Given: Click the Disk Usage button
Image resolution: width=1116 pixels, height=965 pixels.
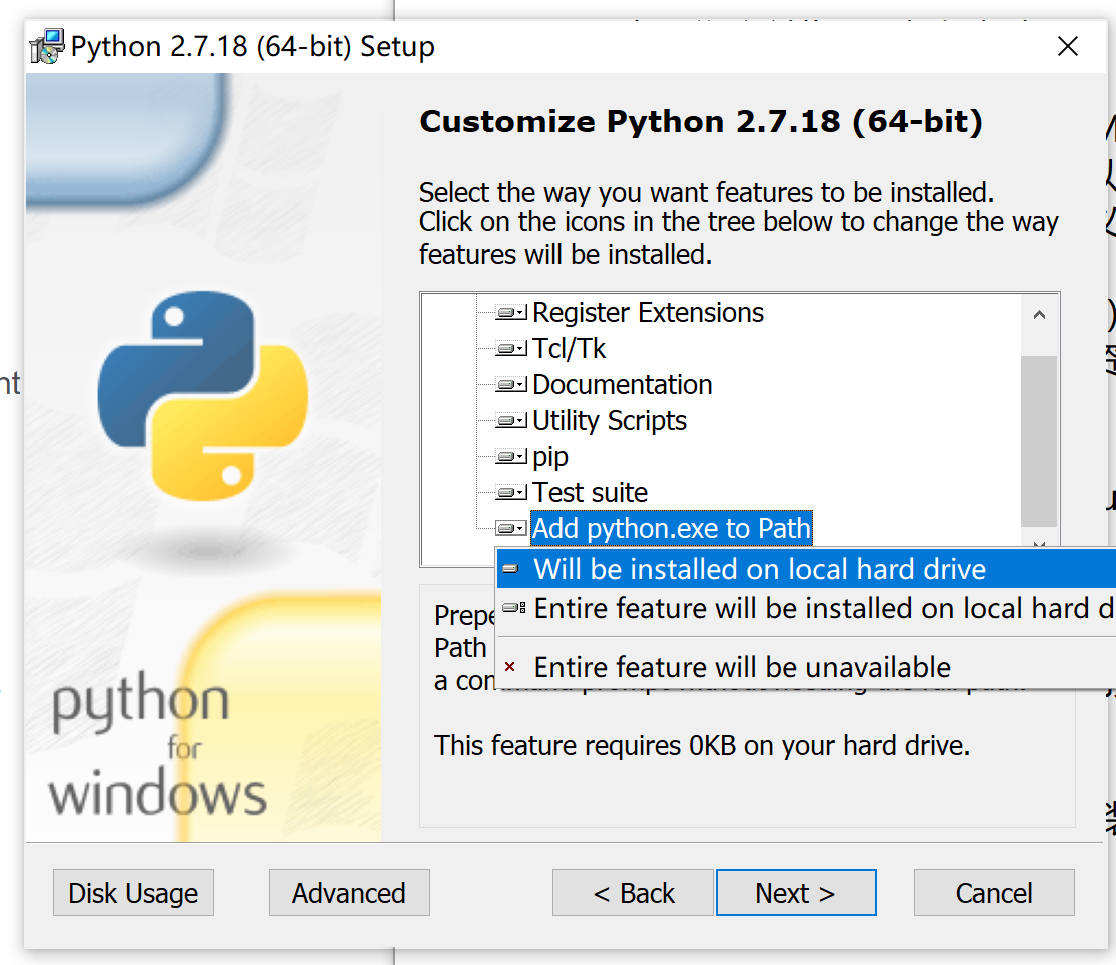Looking at the screenshot, I should 133,892.
